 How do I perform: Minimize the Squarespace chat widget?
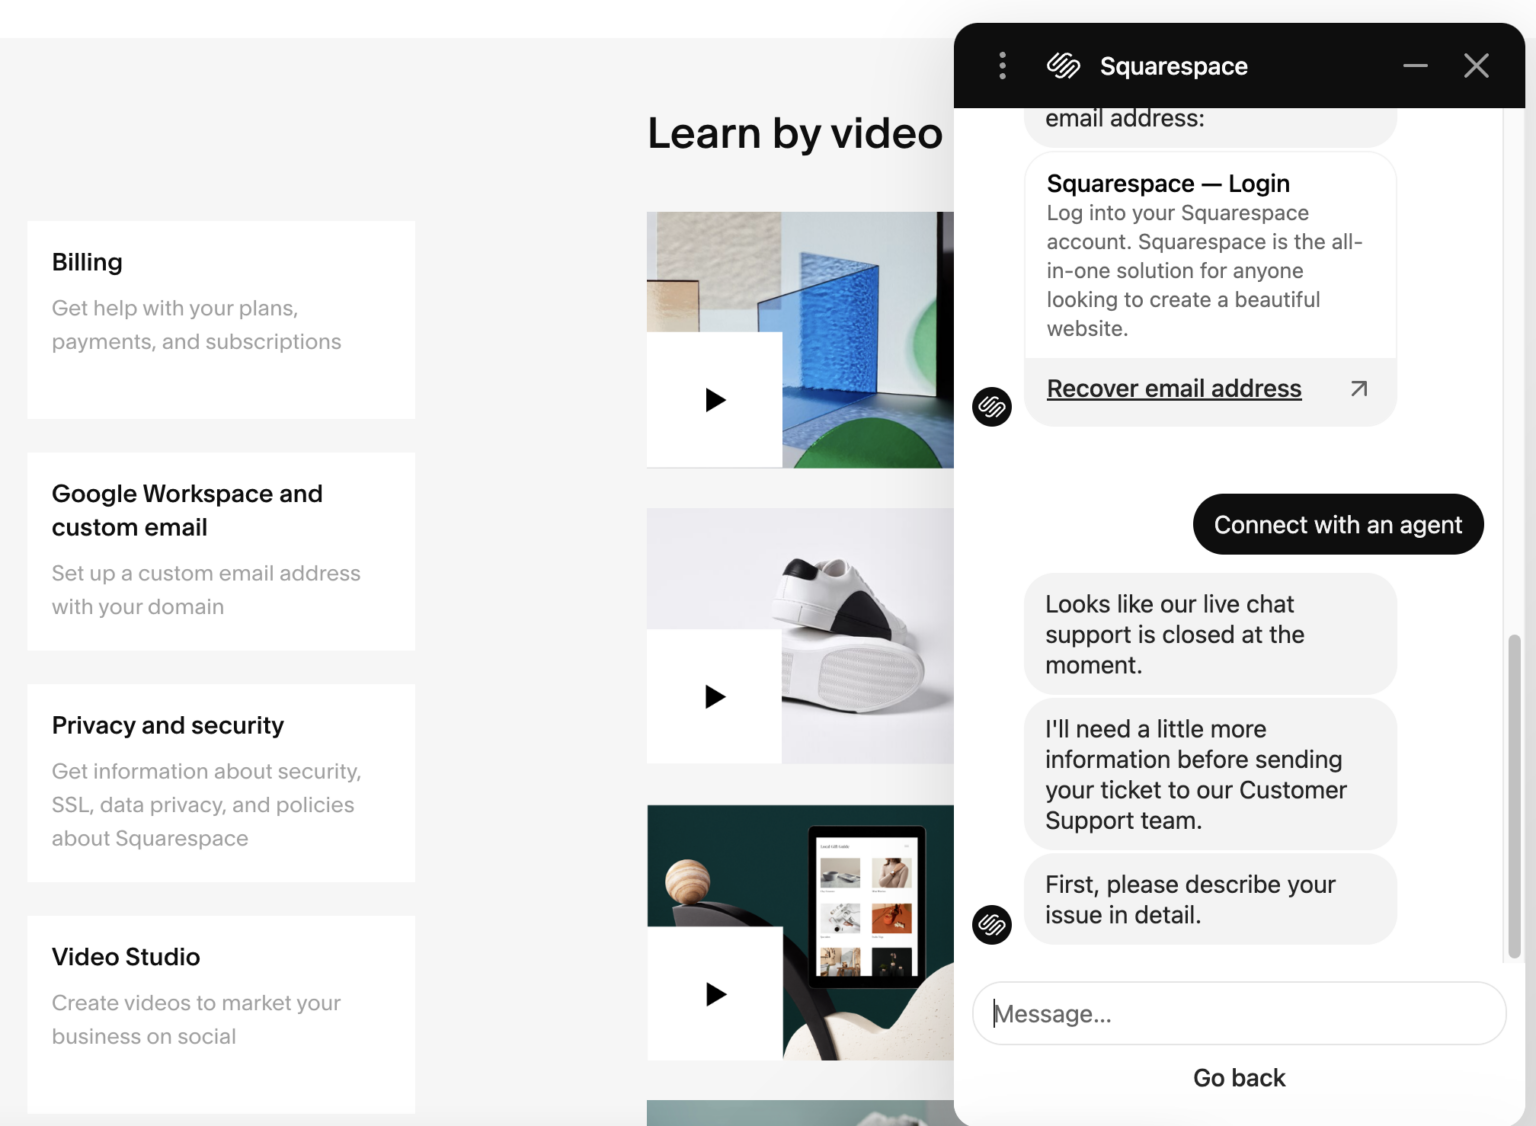pyautogui.click(x=1414, y=66)
